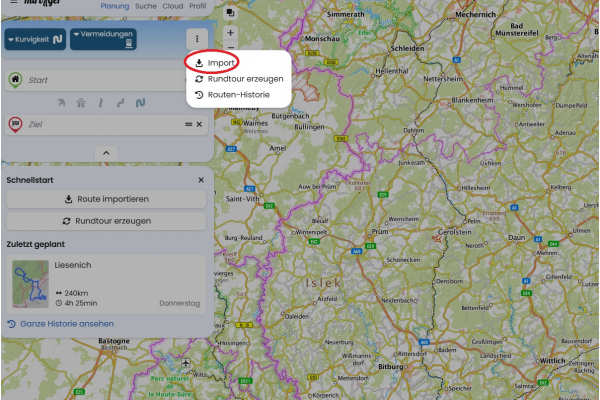Screen dimensions: 600x400
Task: Remove the Ziel waypoint with the X
Action: coord(199,124)
